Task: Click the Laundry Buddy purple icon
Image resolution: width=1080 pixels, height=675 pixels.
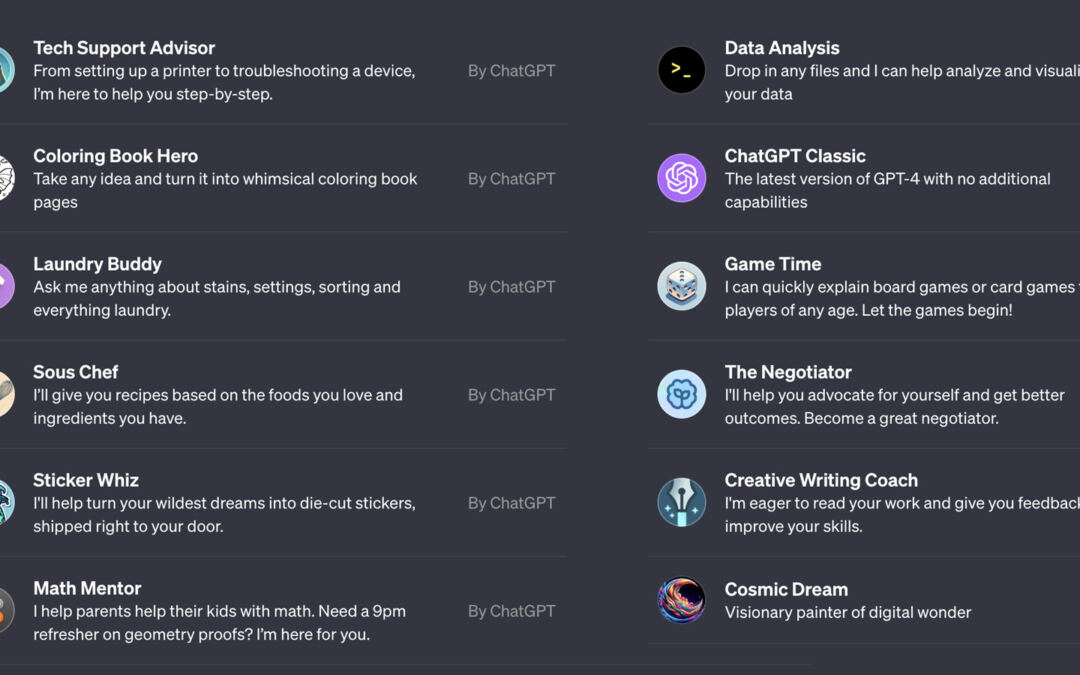Action: click(x=5, y=286)
